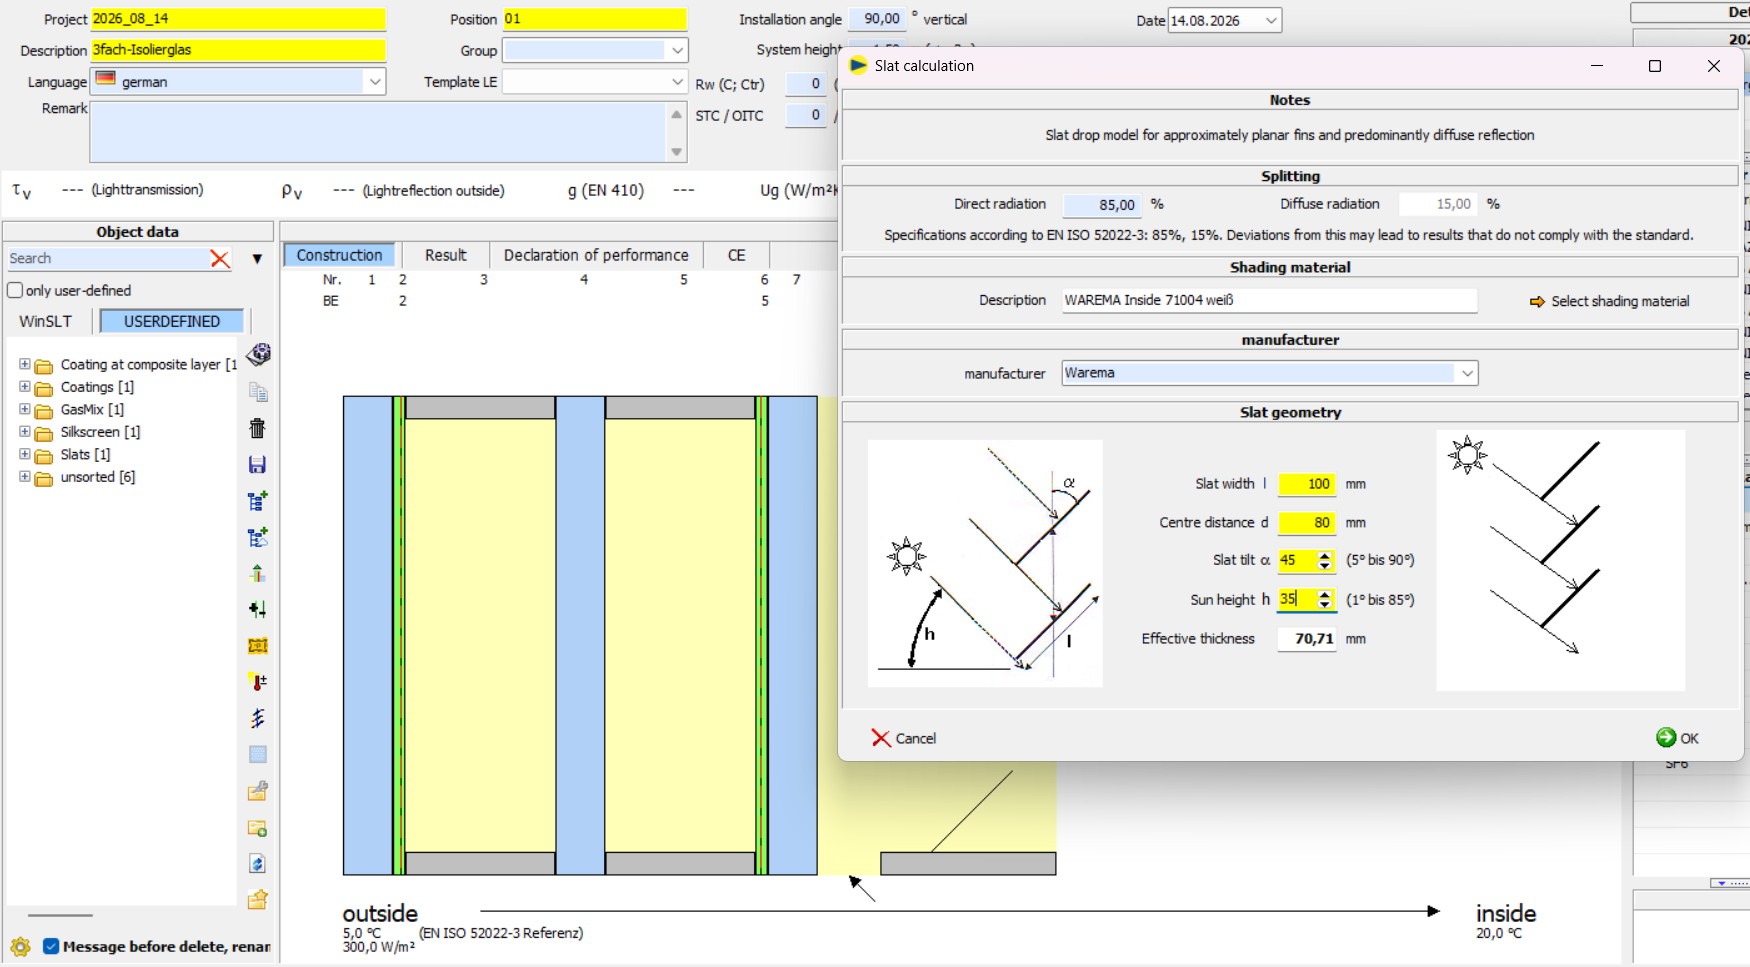This screenshot has height=967, width=1750.
Task: Open the Language dropdown showing german
Action: point(375,82)
